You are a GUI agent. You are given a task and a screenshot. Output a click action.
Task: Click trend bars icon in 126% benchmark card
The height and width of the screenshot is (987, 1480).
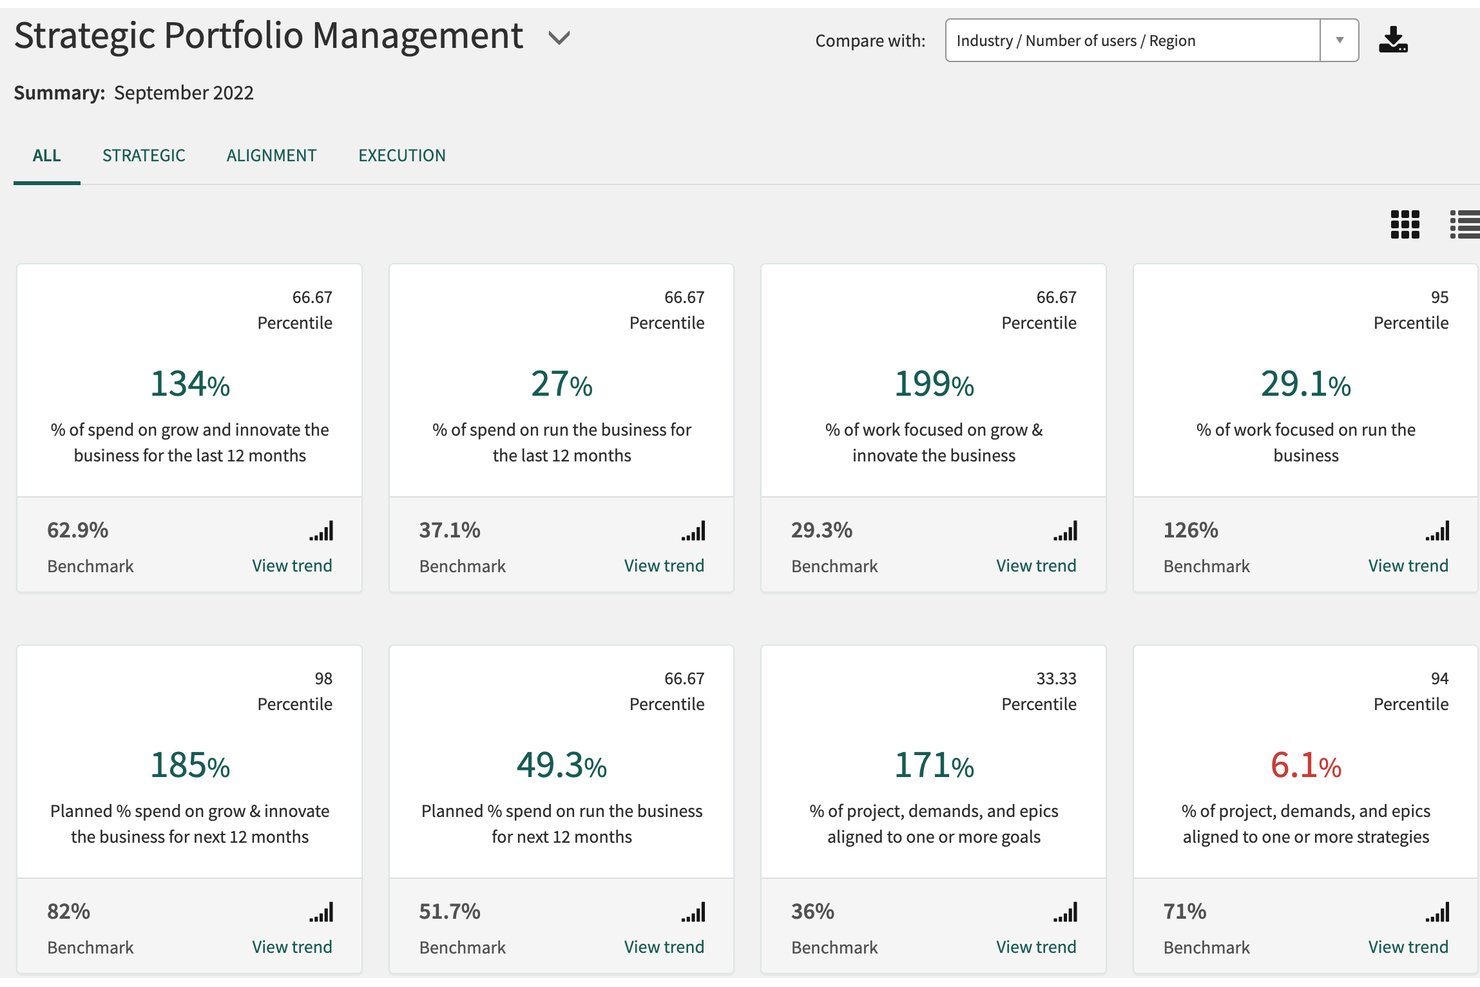1437,531
